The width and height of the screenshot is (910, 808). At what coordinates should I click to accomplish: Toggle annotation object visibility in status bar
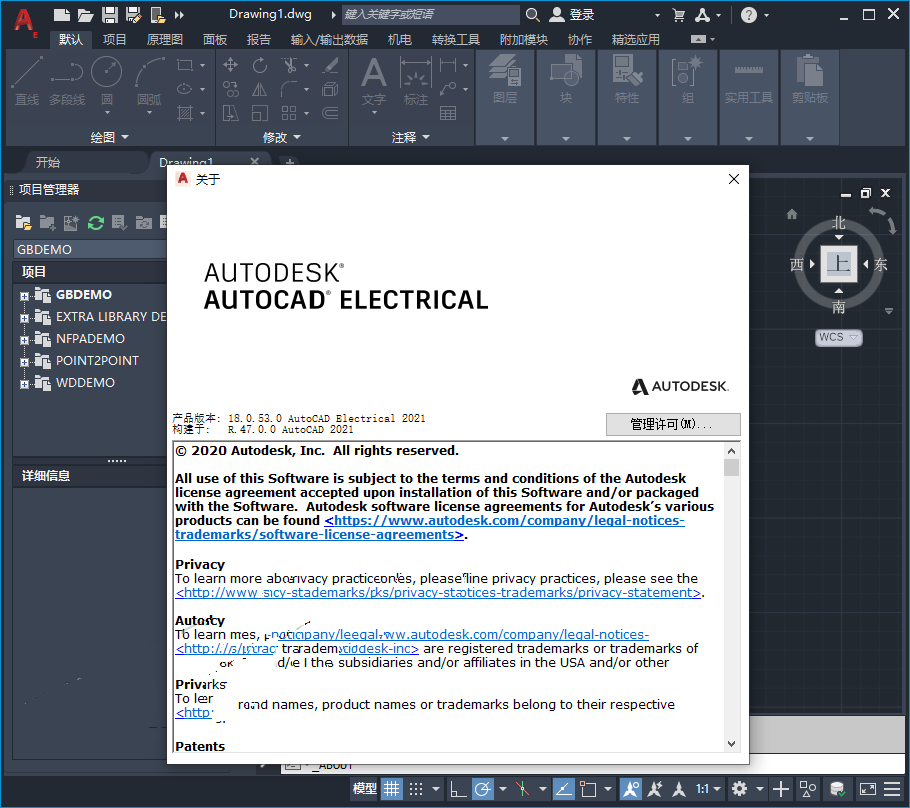pyautogui.click(x=631, y=789)
